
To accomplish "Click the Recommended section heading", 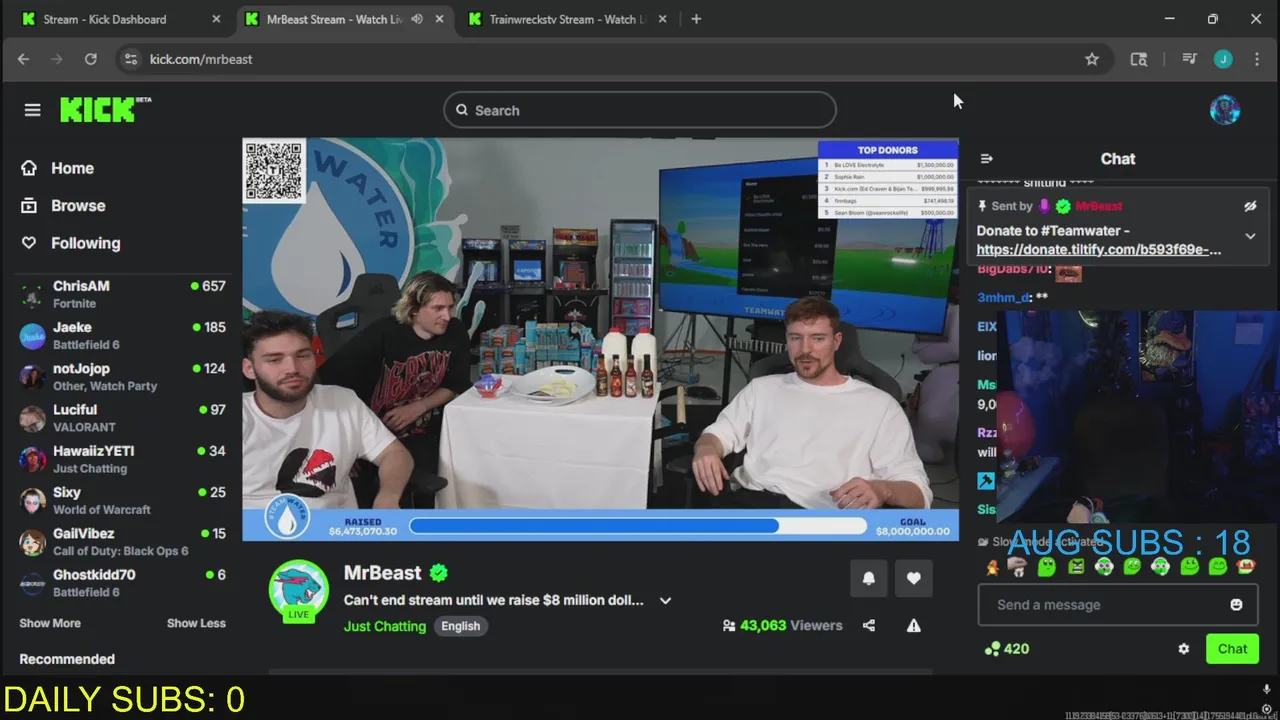I will pyautogui.click(x=67, y=659).
